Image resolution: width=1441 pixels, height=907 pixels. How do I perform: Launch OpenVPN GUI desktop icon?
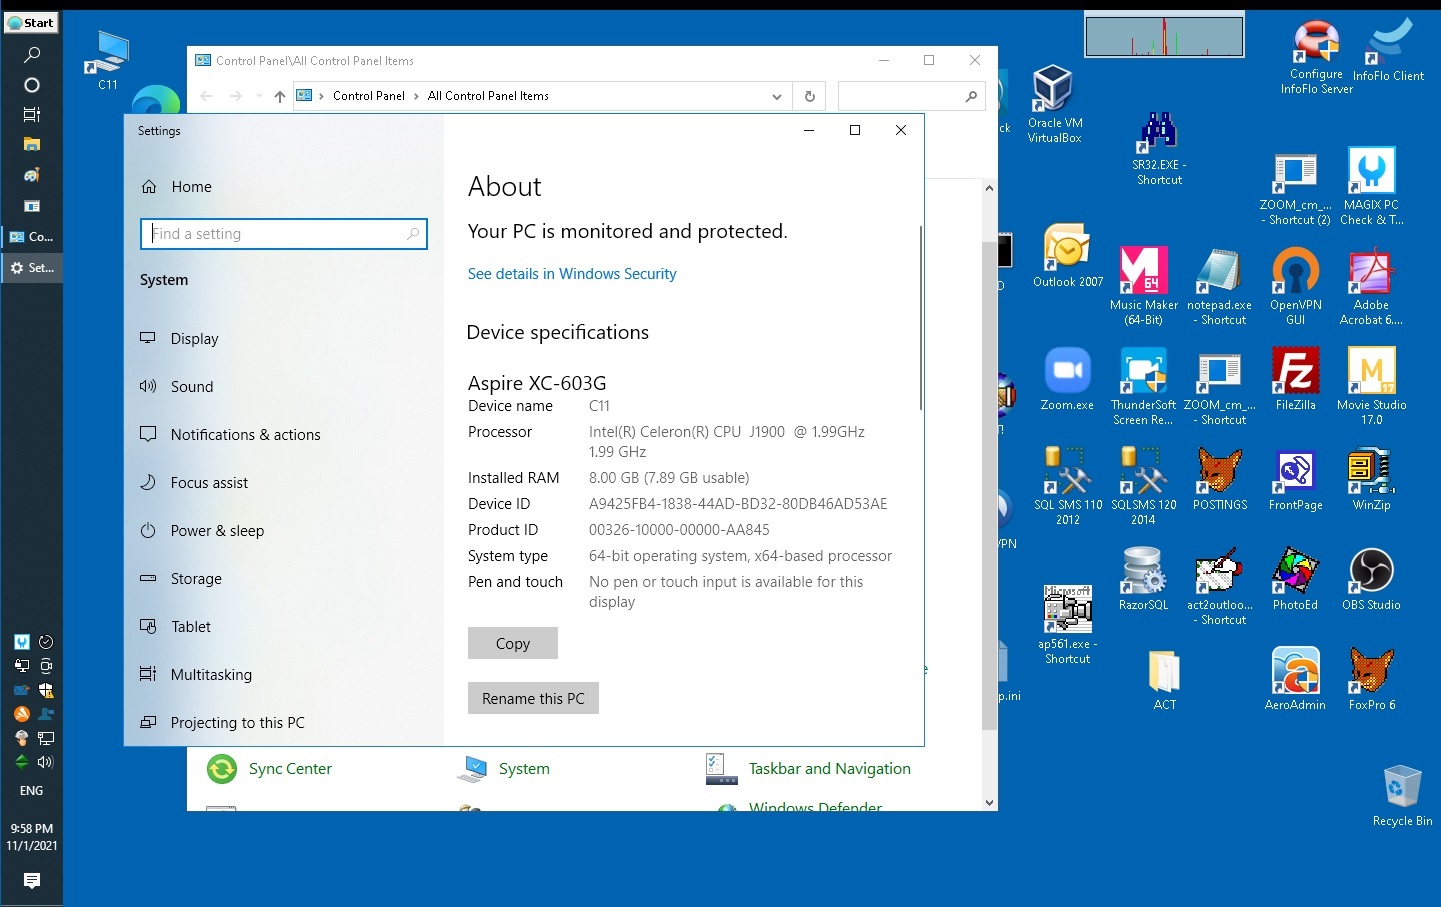[1295, 286]
